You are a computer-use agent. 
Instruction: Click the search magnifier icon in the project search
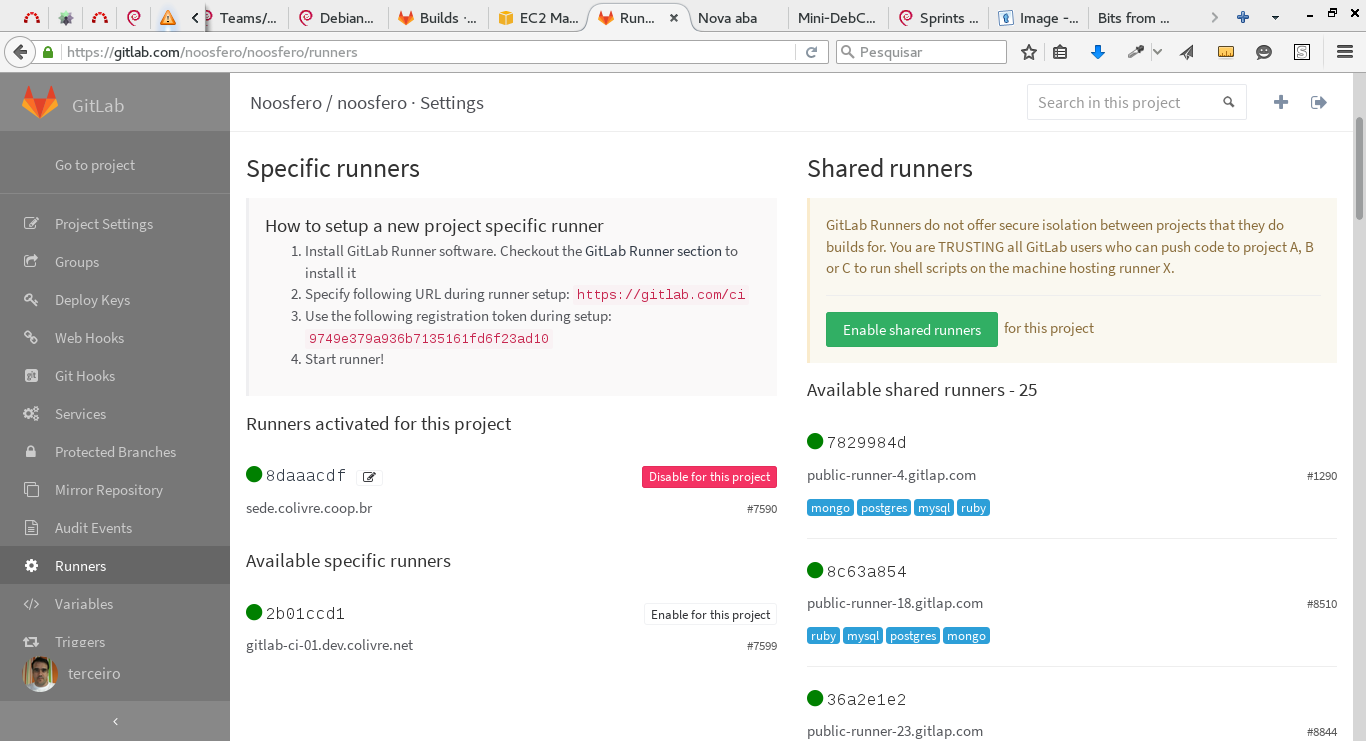point(1229,102)
